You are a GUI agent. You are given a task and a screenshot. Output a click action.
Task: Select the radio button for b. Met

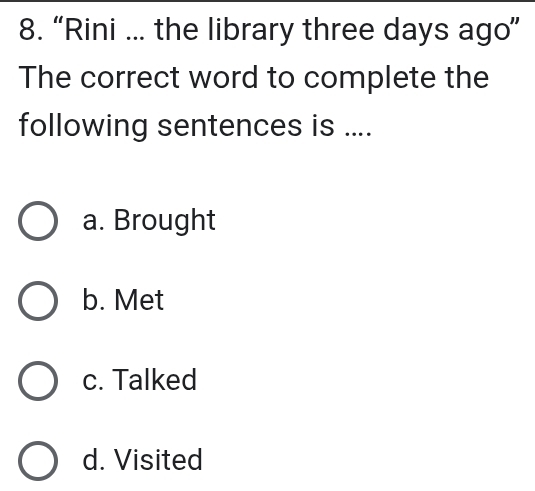point(38,301)
